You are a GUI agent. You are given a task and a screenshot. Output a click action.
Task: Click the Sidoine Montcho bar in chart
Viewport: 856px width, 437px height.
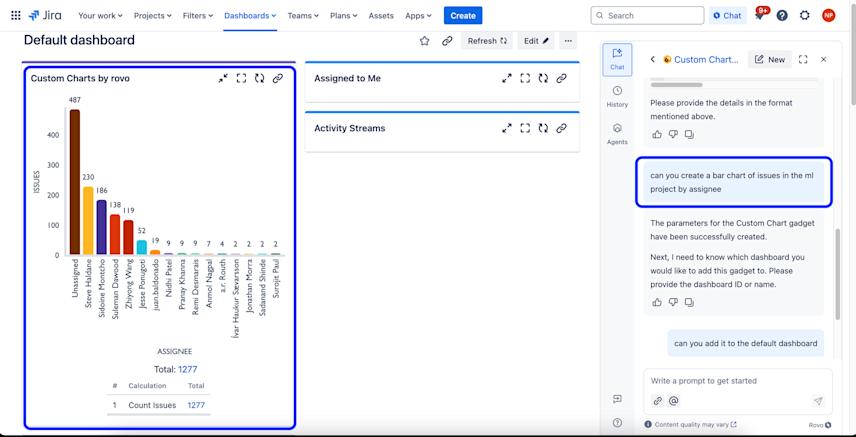click(102, 227)
